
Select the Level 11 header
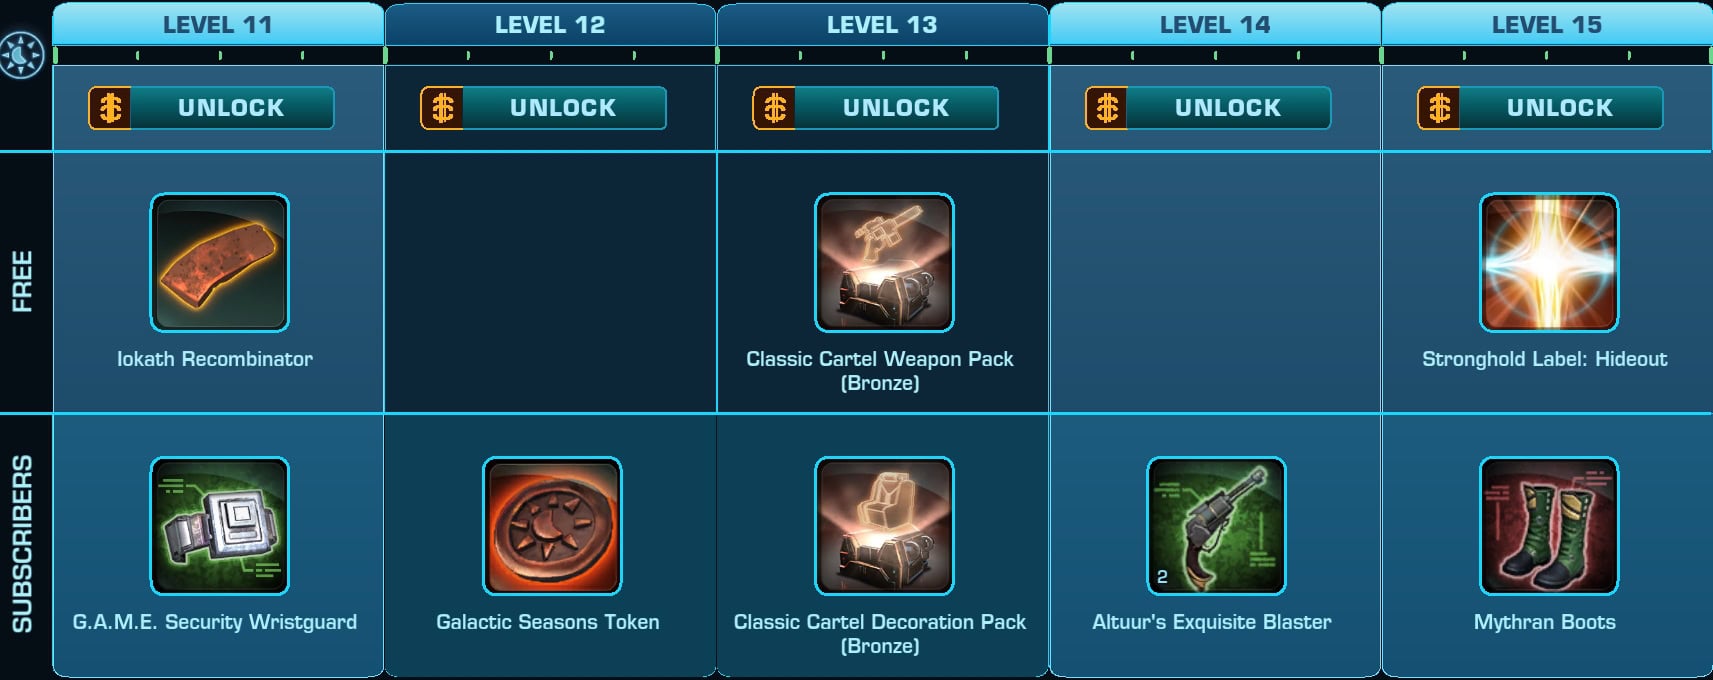tap(218, 24)
